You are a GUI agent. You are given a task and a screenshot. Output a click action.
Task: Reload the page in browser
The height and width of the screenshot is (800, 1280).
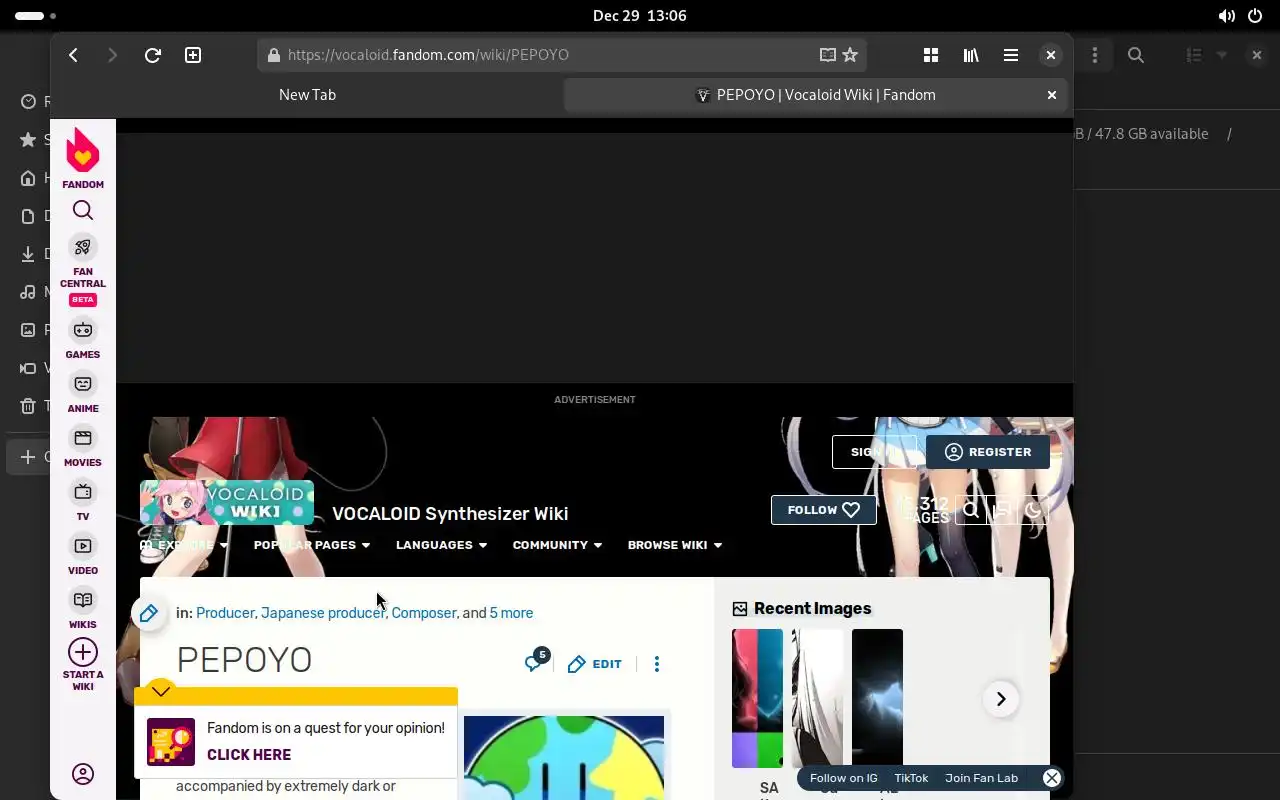tap(153, 55)
